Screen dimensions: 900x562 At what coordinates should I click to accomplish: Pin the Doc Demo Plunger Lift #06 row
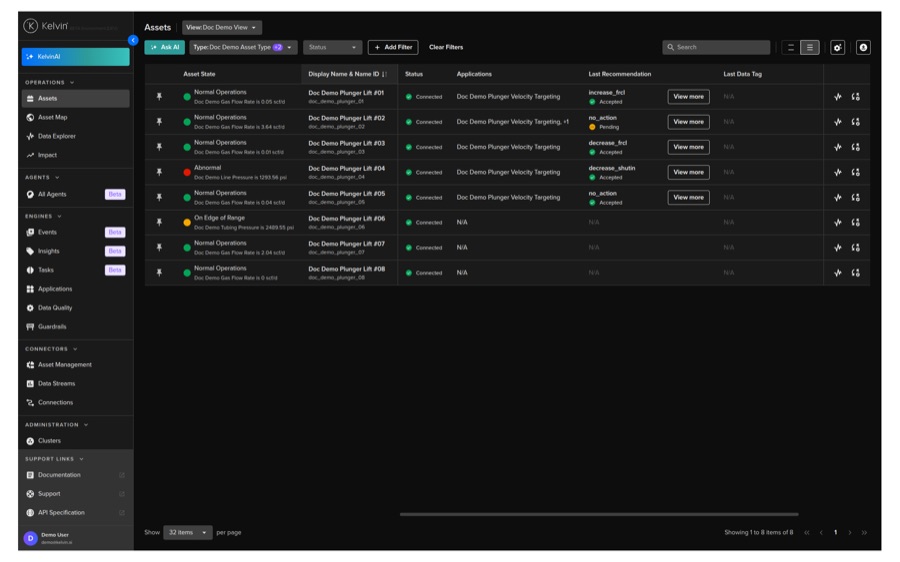pos(160,223)
